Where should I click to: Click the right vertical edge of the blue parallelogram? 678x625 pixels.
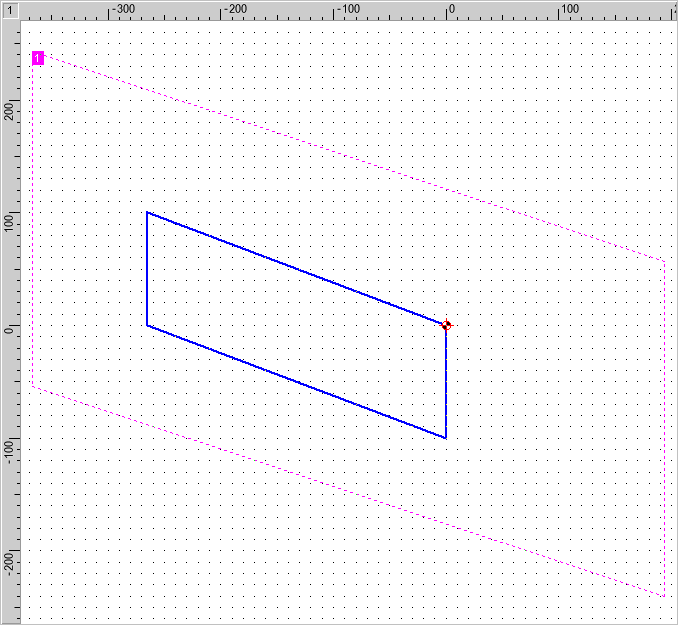tap(446, 382)
